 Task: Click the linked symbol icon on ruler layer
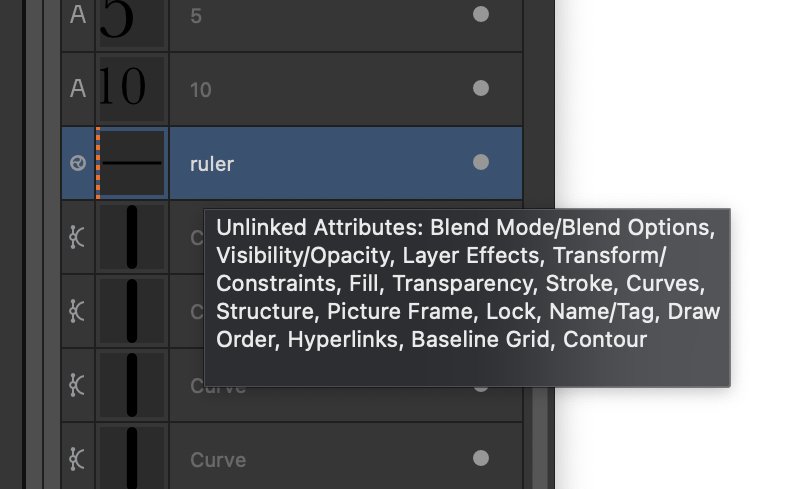coord(78,163)
